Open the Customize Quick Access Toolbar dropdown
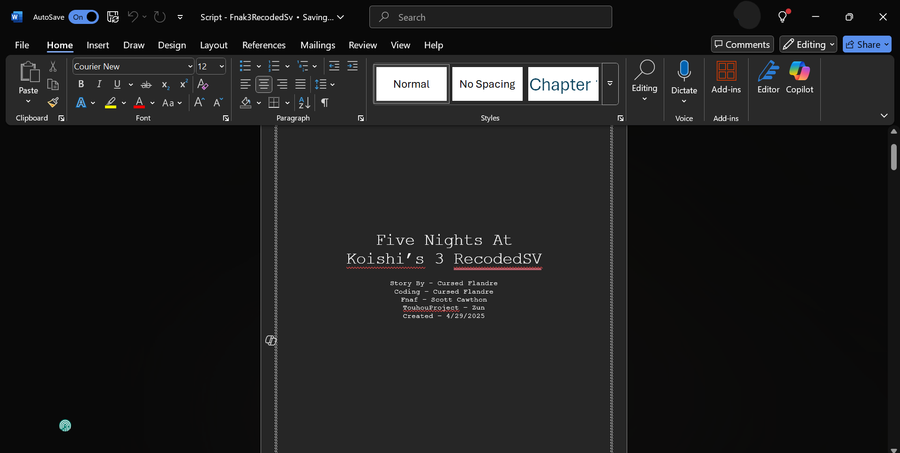The image size is (900, 453). tap(180, 17)
